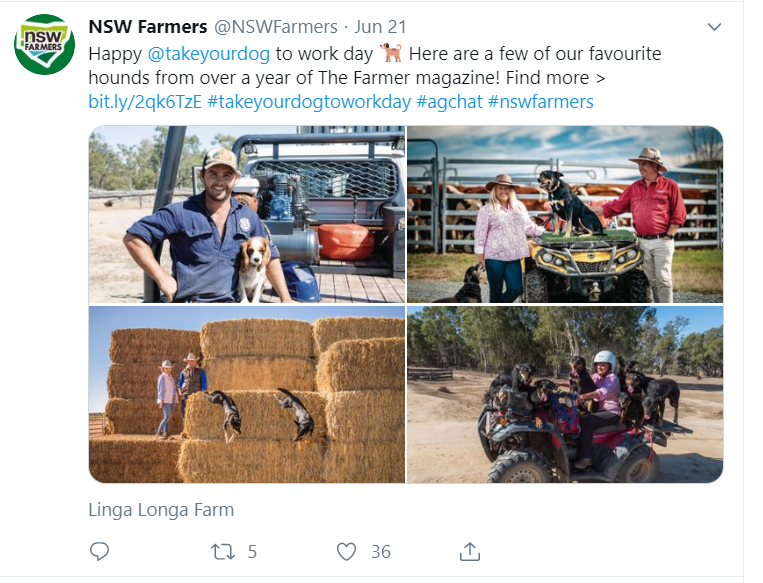View photo of dogs riding red ATV
The height and width of the screenshot is (583, 763).
click(x=565, y=395)
